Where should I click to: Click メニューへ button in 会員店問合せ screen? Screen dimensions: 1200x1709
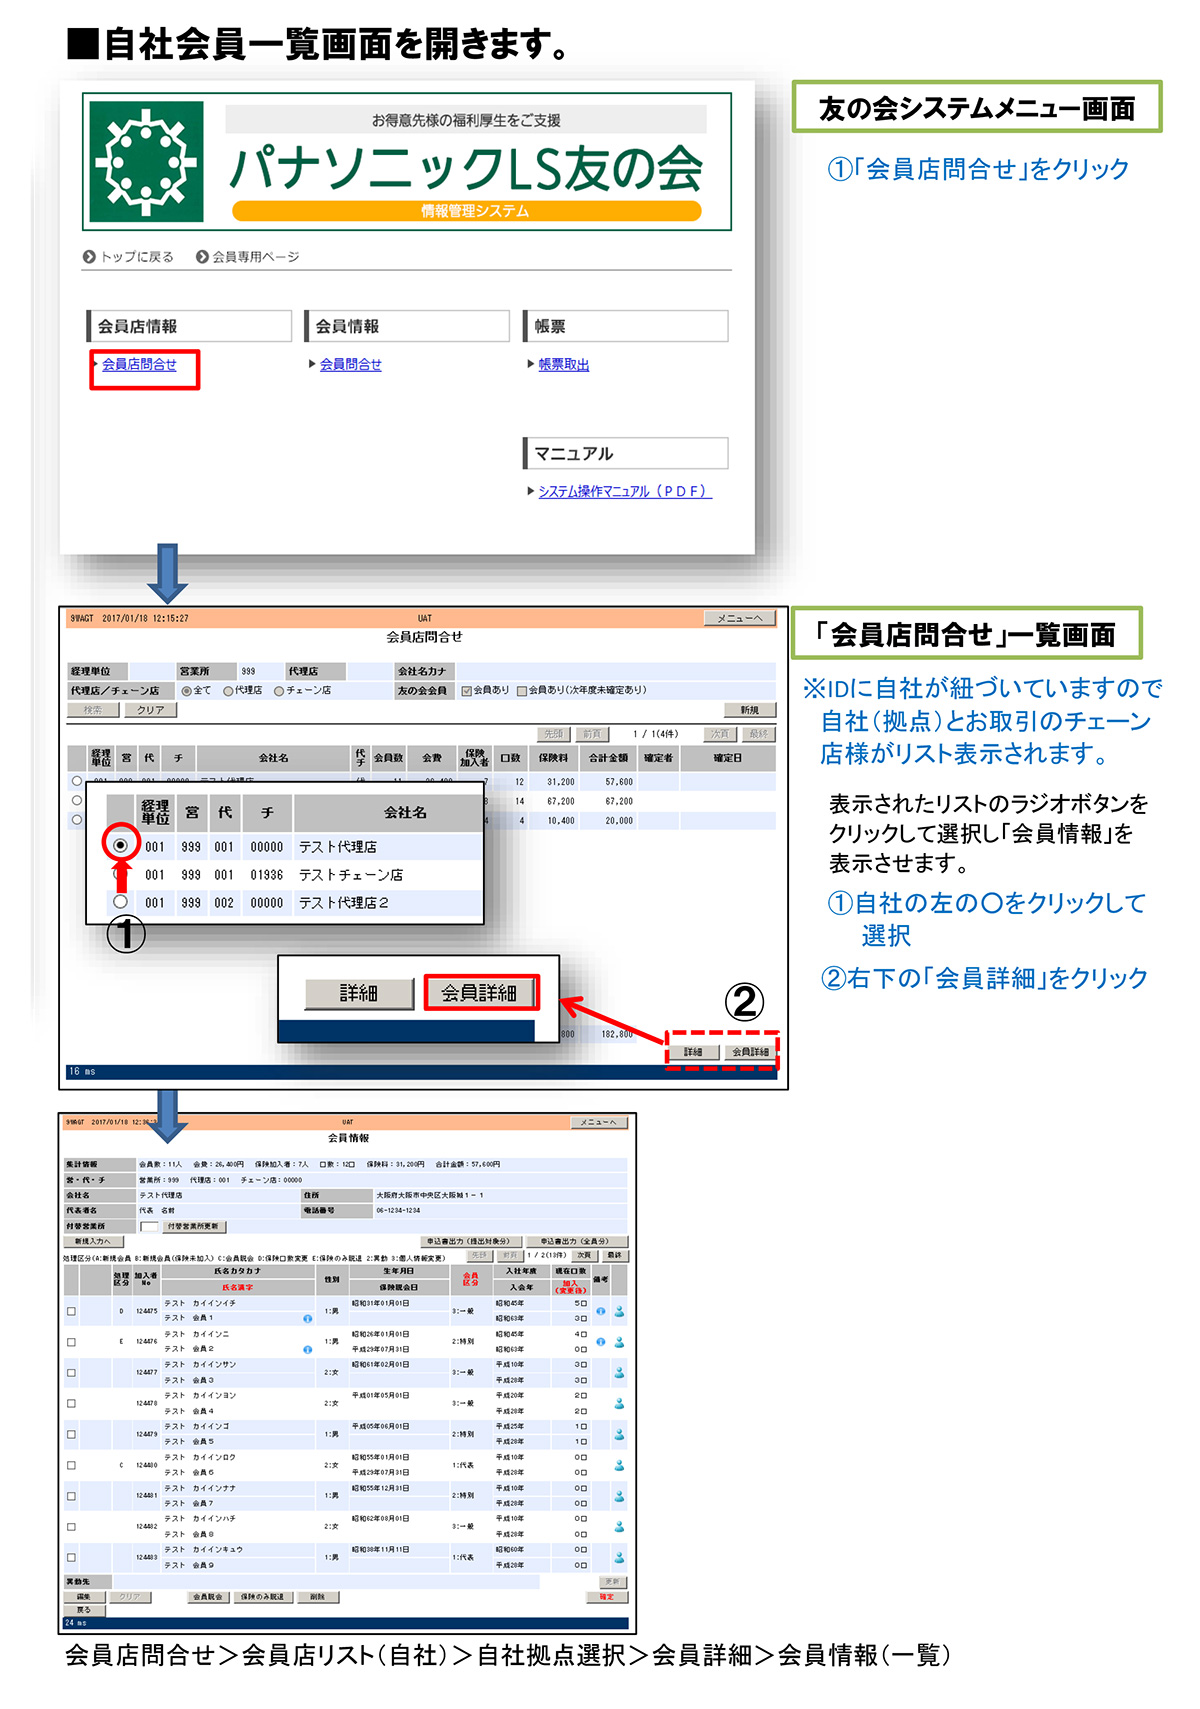coord(739,618)
